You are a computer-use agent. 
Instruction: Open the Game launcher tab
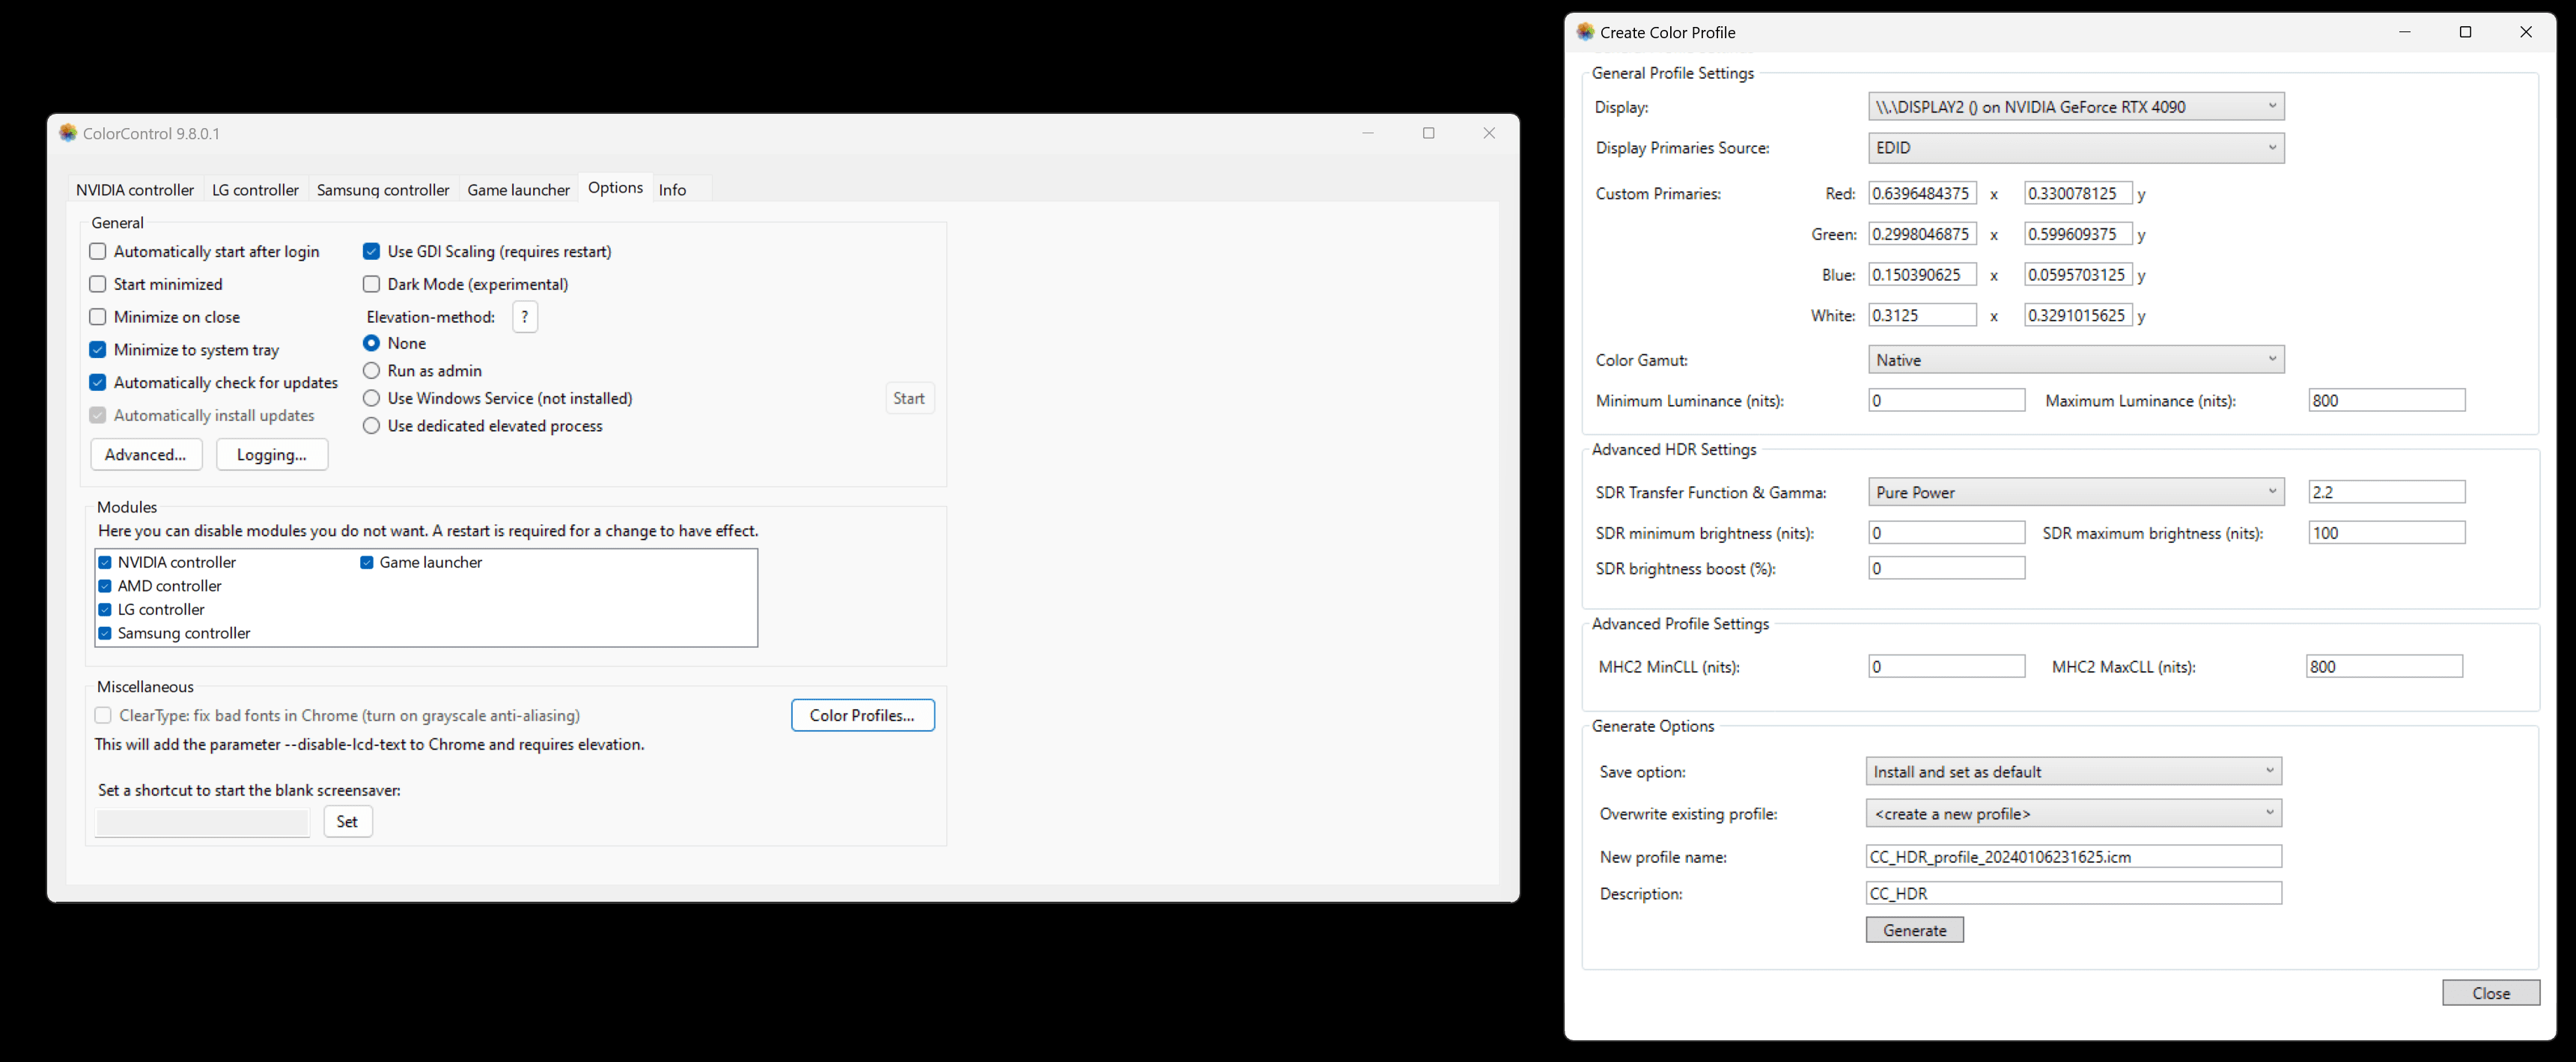tap(519, 190)
